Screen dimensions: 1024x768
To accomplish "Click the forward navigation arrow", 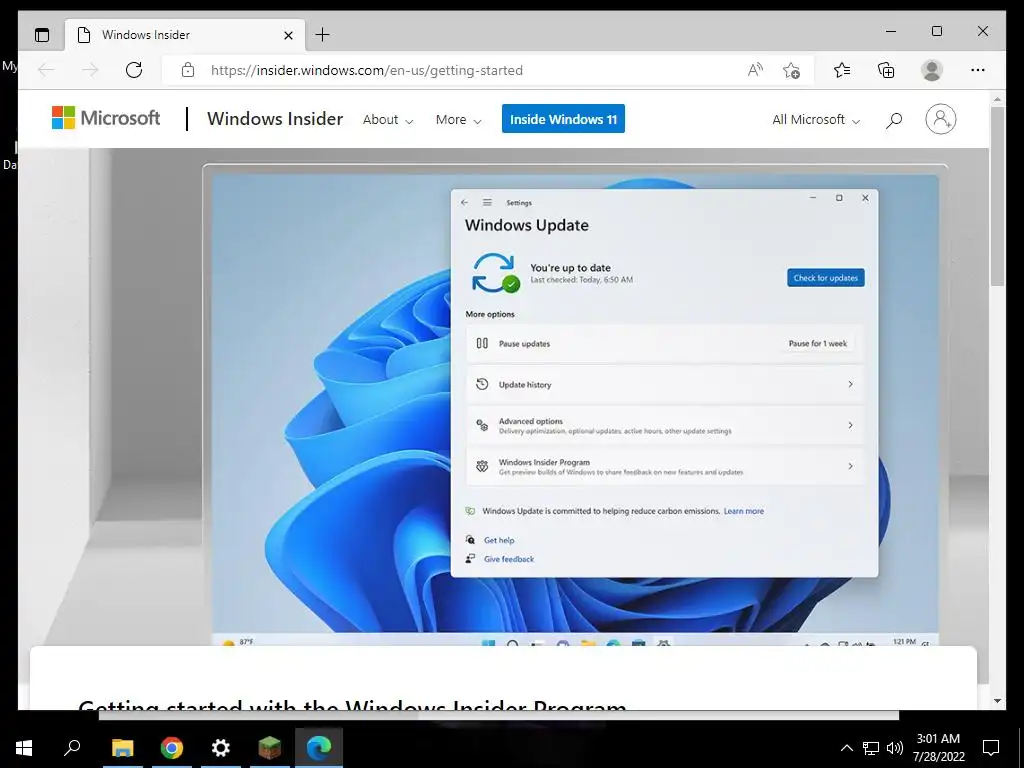I will (x=90, y=70).
